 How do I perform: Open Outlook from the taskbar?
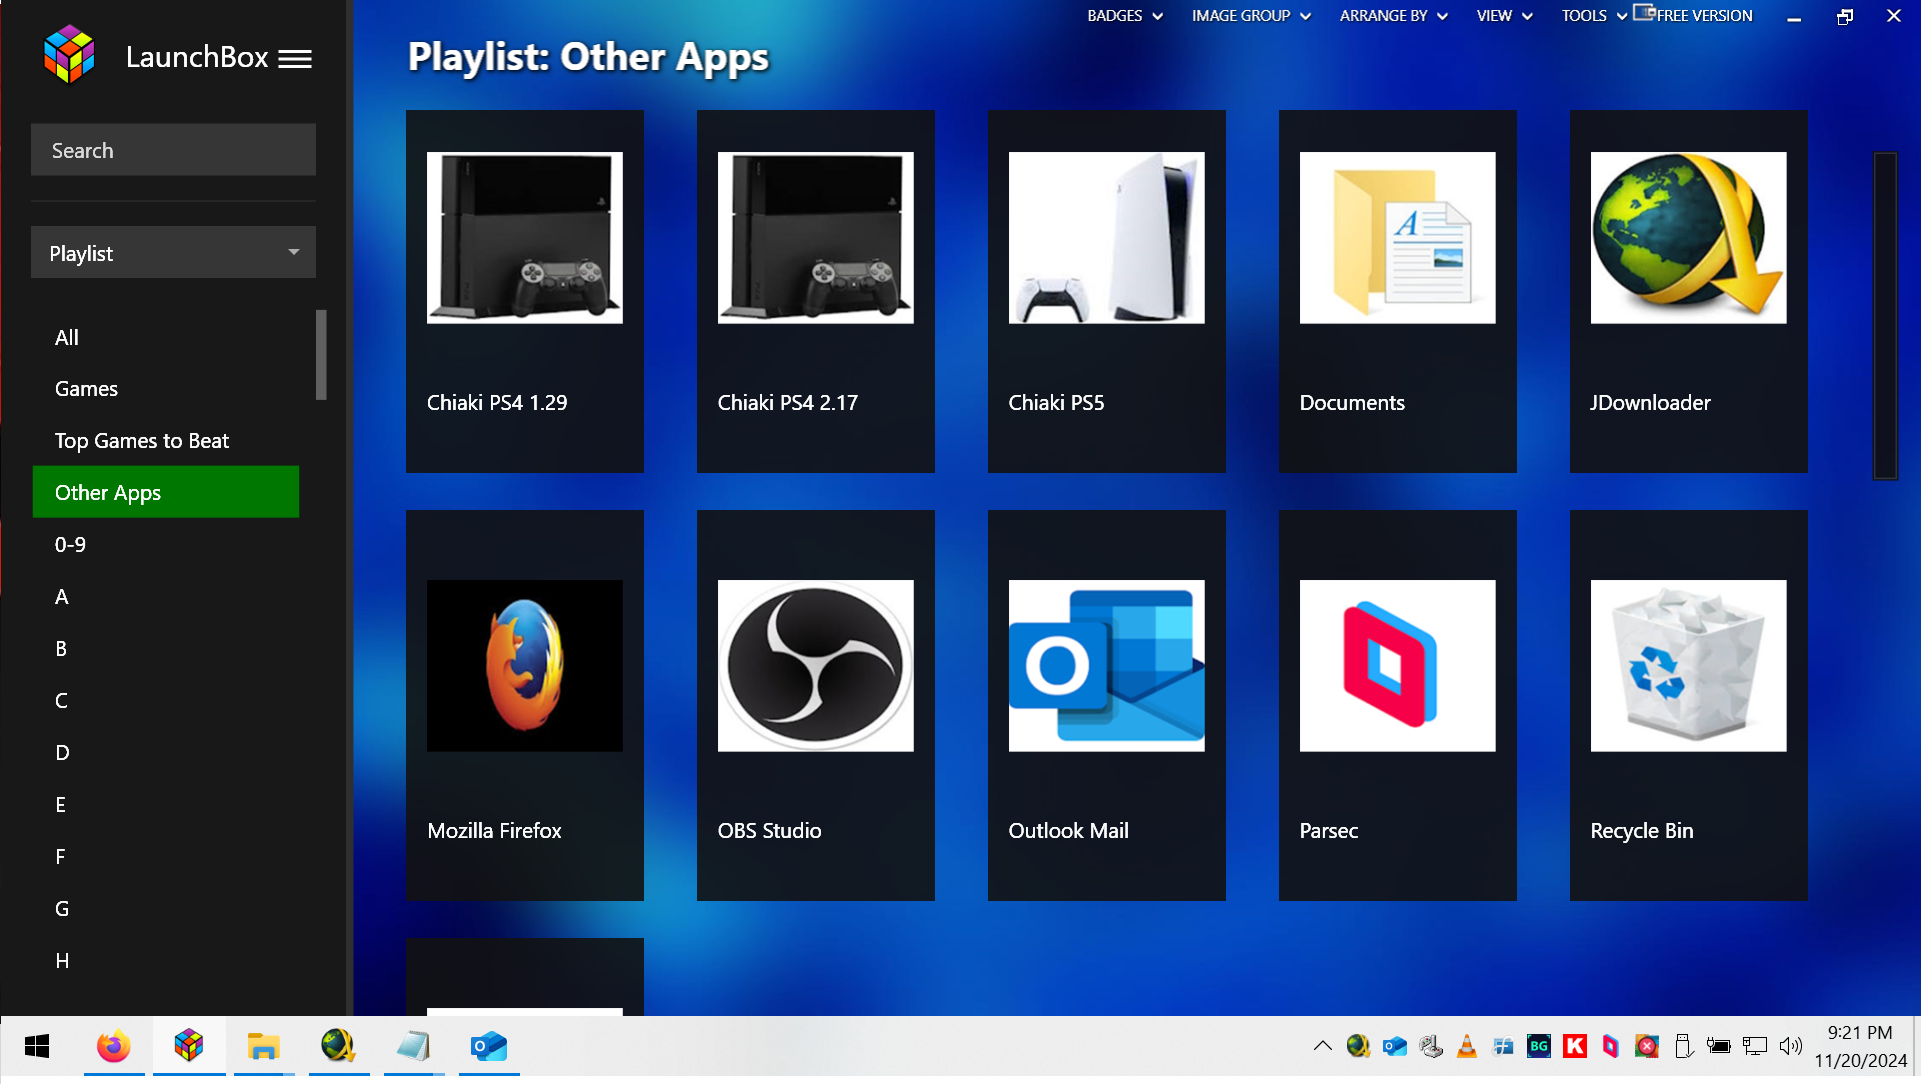pos(488,1046)
